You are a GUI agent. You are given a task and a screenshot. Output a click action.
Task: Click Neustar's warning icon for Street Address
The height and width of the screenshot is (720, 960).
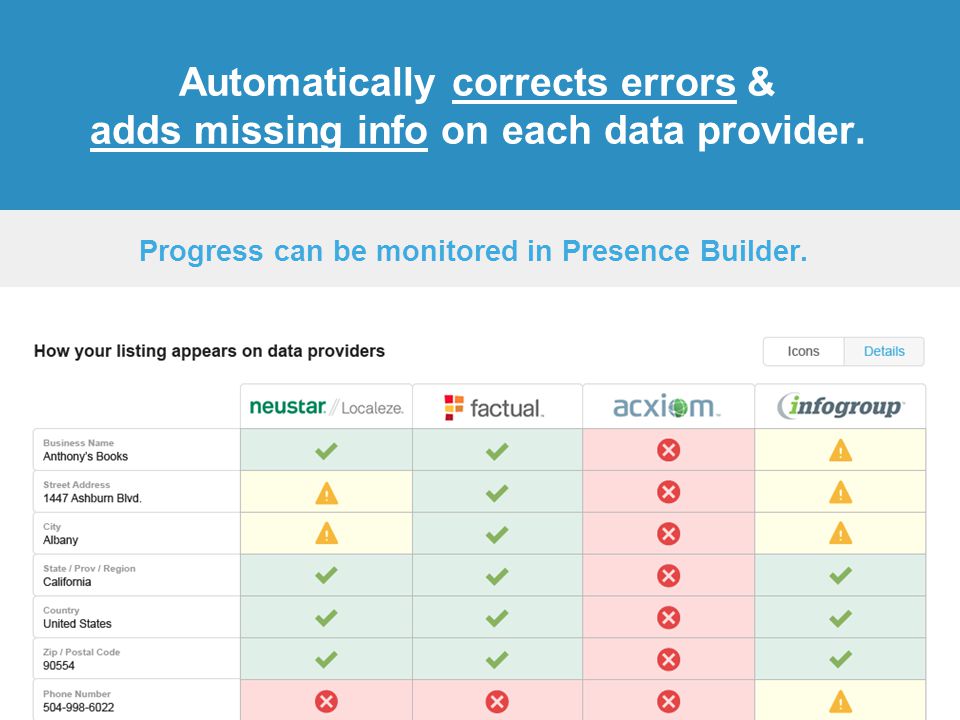pos(326,493)
